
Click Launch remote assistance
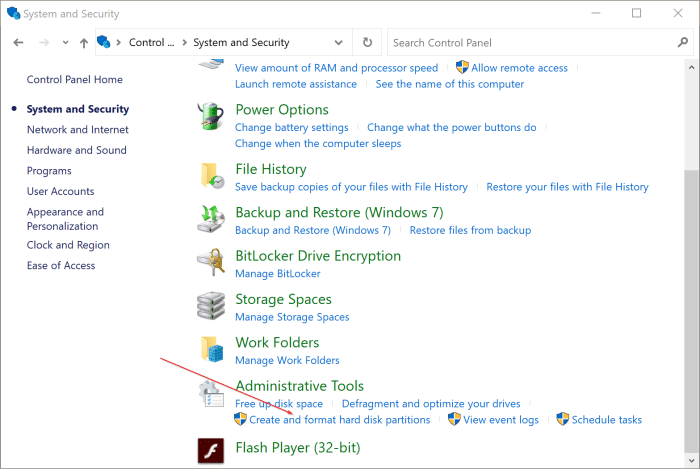[296, 84]
